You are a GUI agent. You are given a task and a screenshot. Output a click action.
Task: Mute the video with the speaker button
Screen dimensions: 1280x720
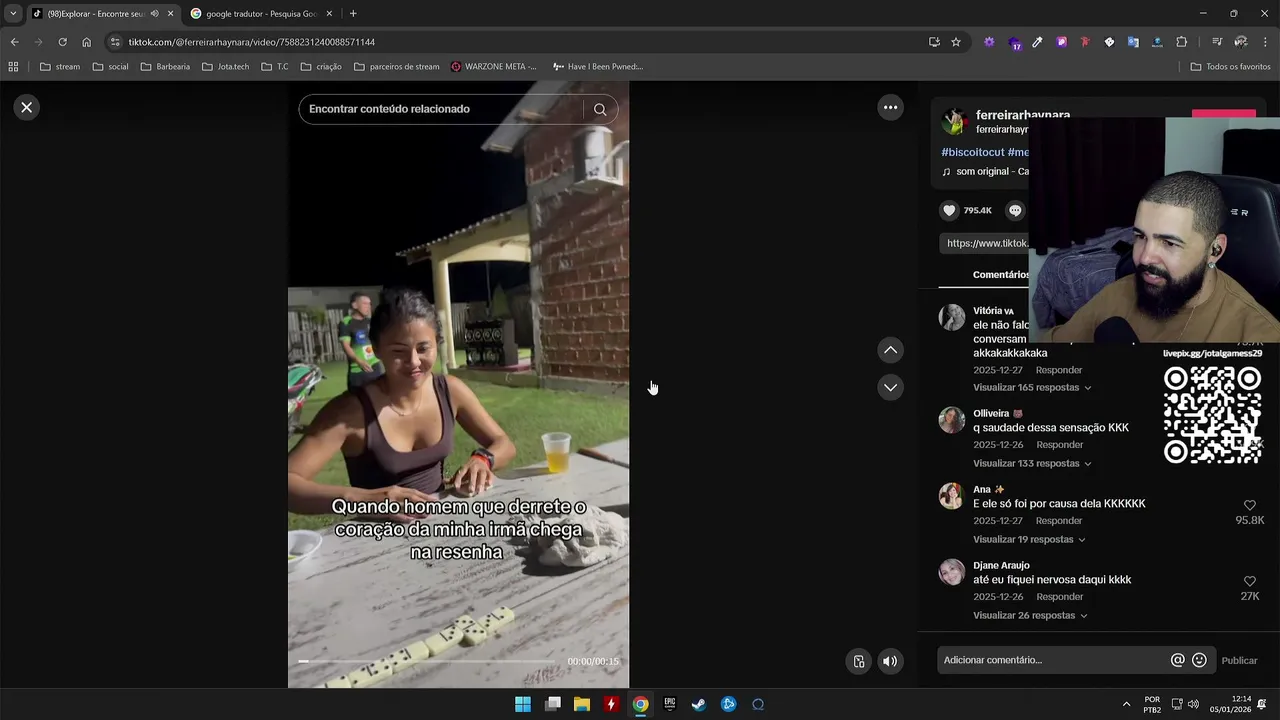tap(889, 661)
